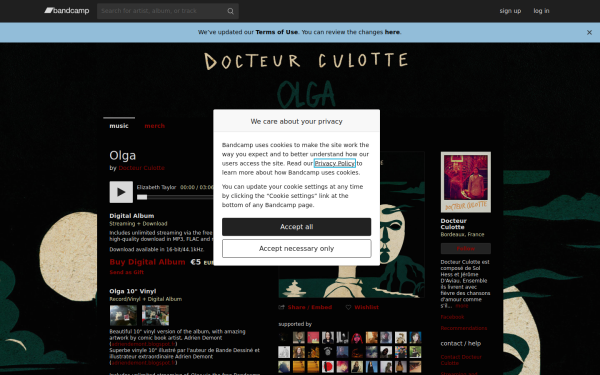This screenshot has height=375, width=600.
Task: Open the Docteur Culotte artist link under Olga
Action: (x=142, y=168)
